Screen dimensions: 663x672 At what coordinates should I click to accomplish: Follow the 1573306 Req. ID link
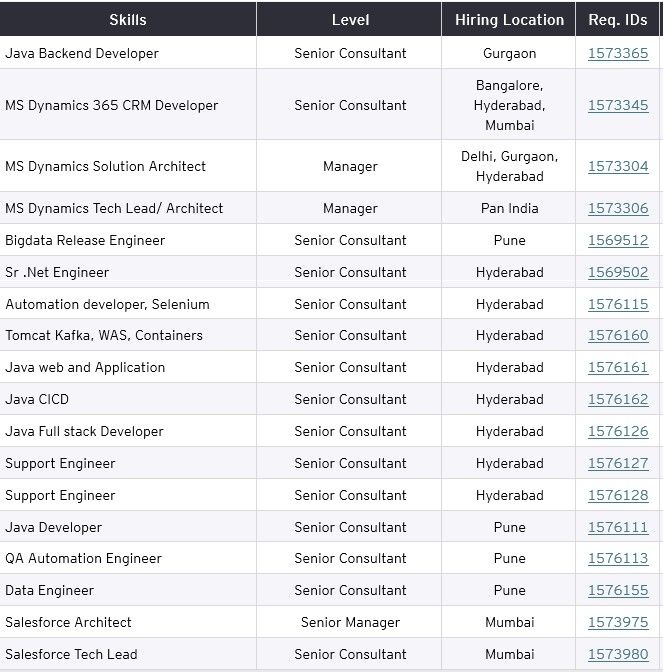pyautogui.click(x=618, y=208)
